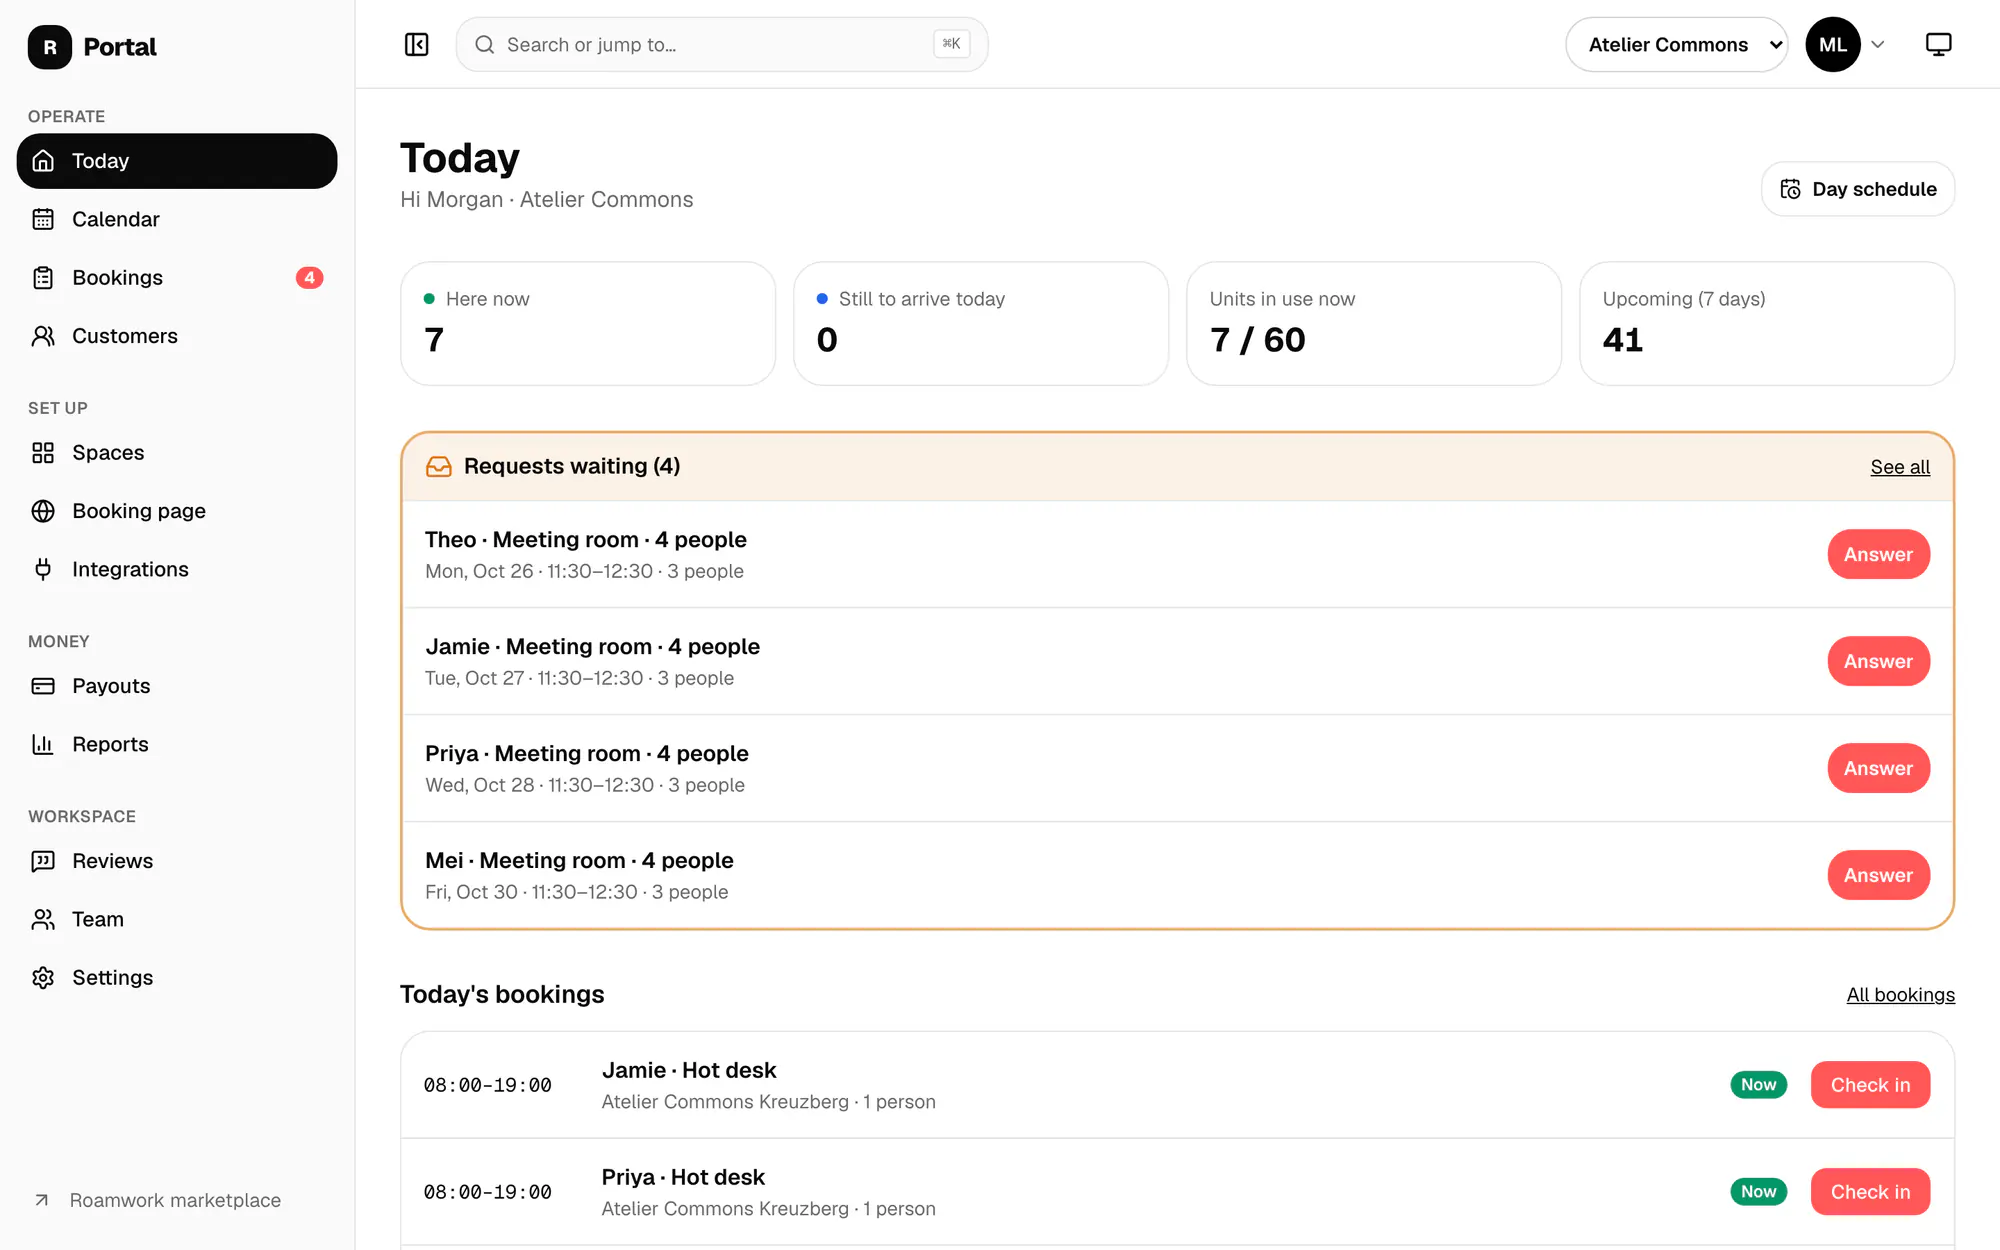Click the Reports bar chart icon
The height and width of the screenshot is (1250, 2000).
coord(43,744)
